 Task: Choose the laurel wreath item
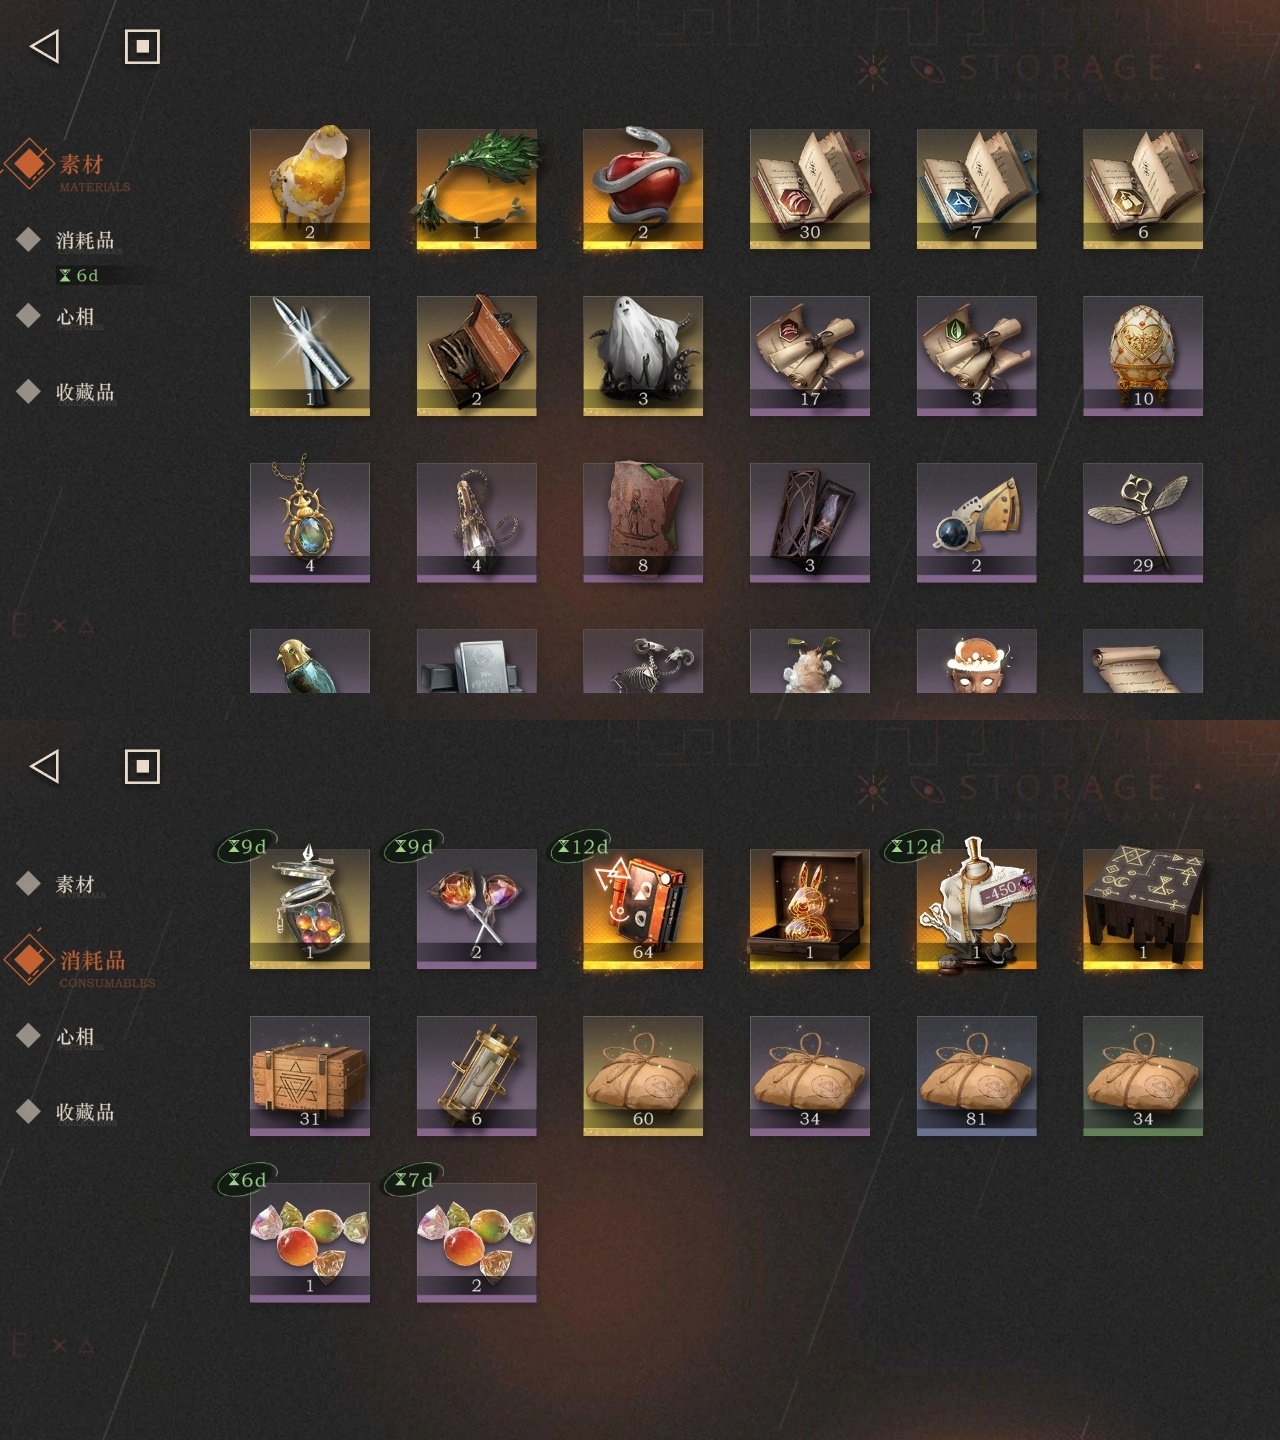(x=477, y=189)
